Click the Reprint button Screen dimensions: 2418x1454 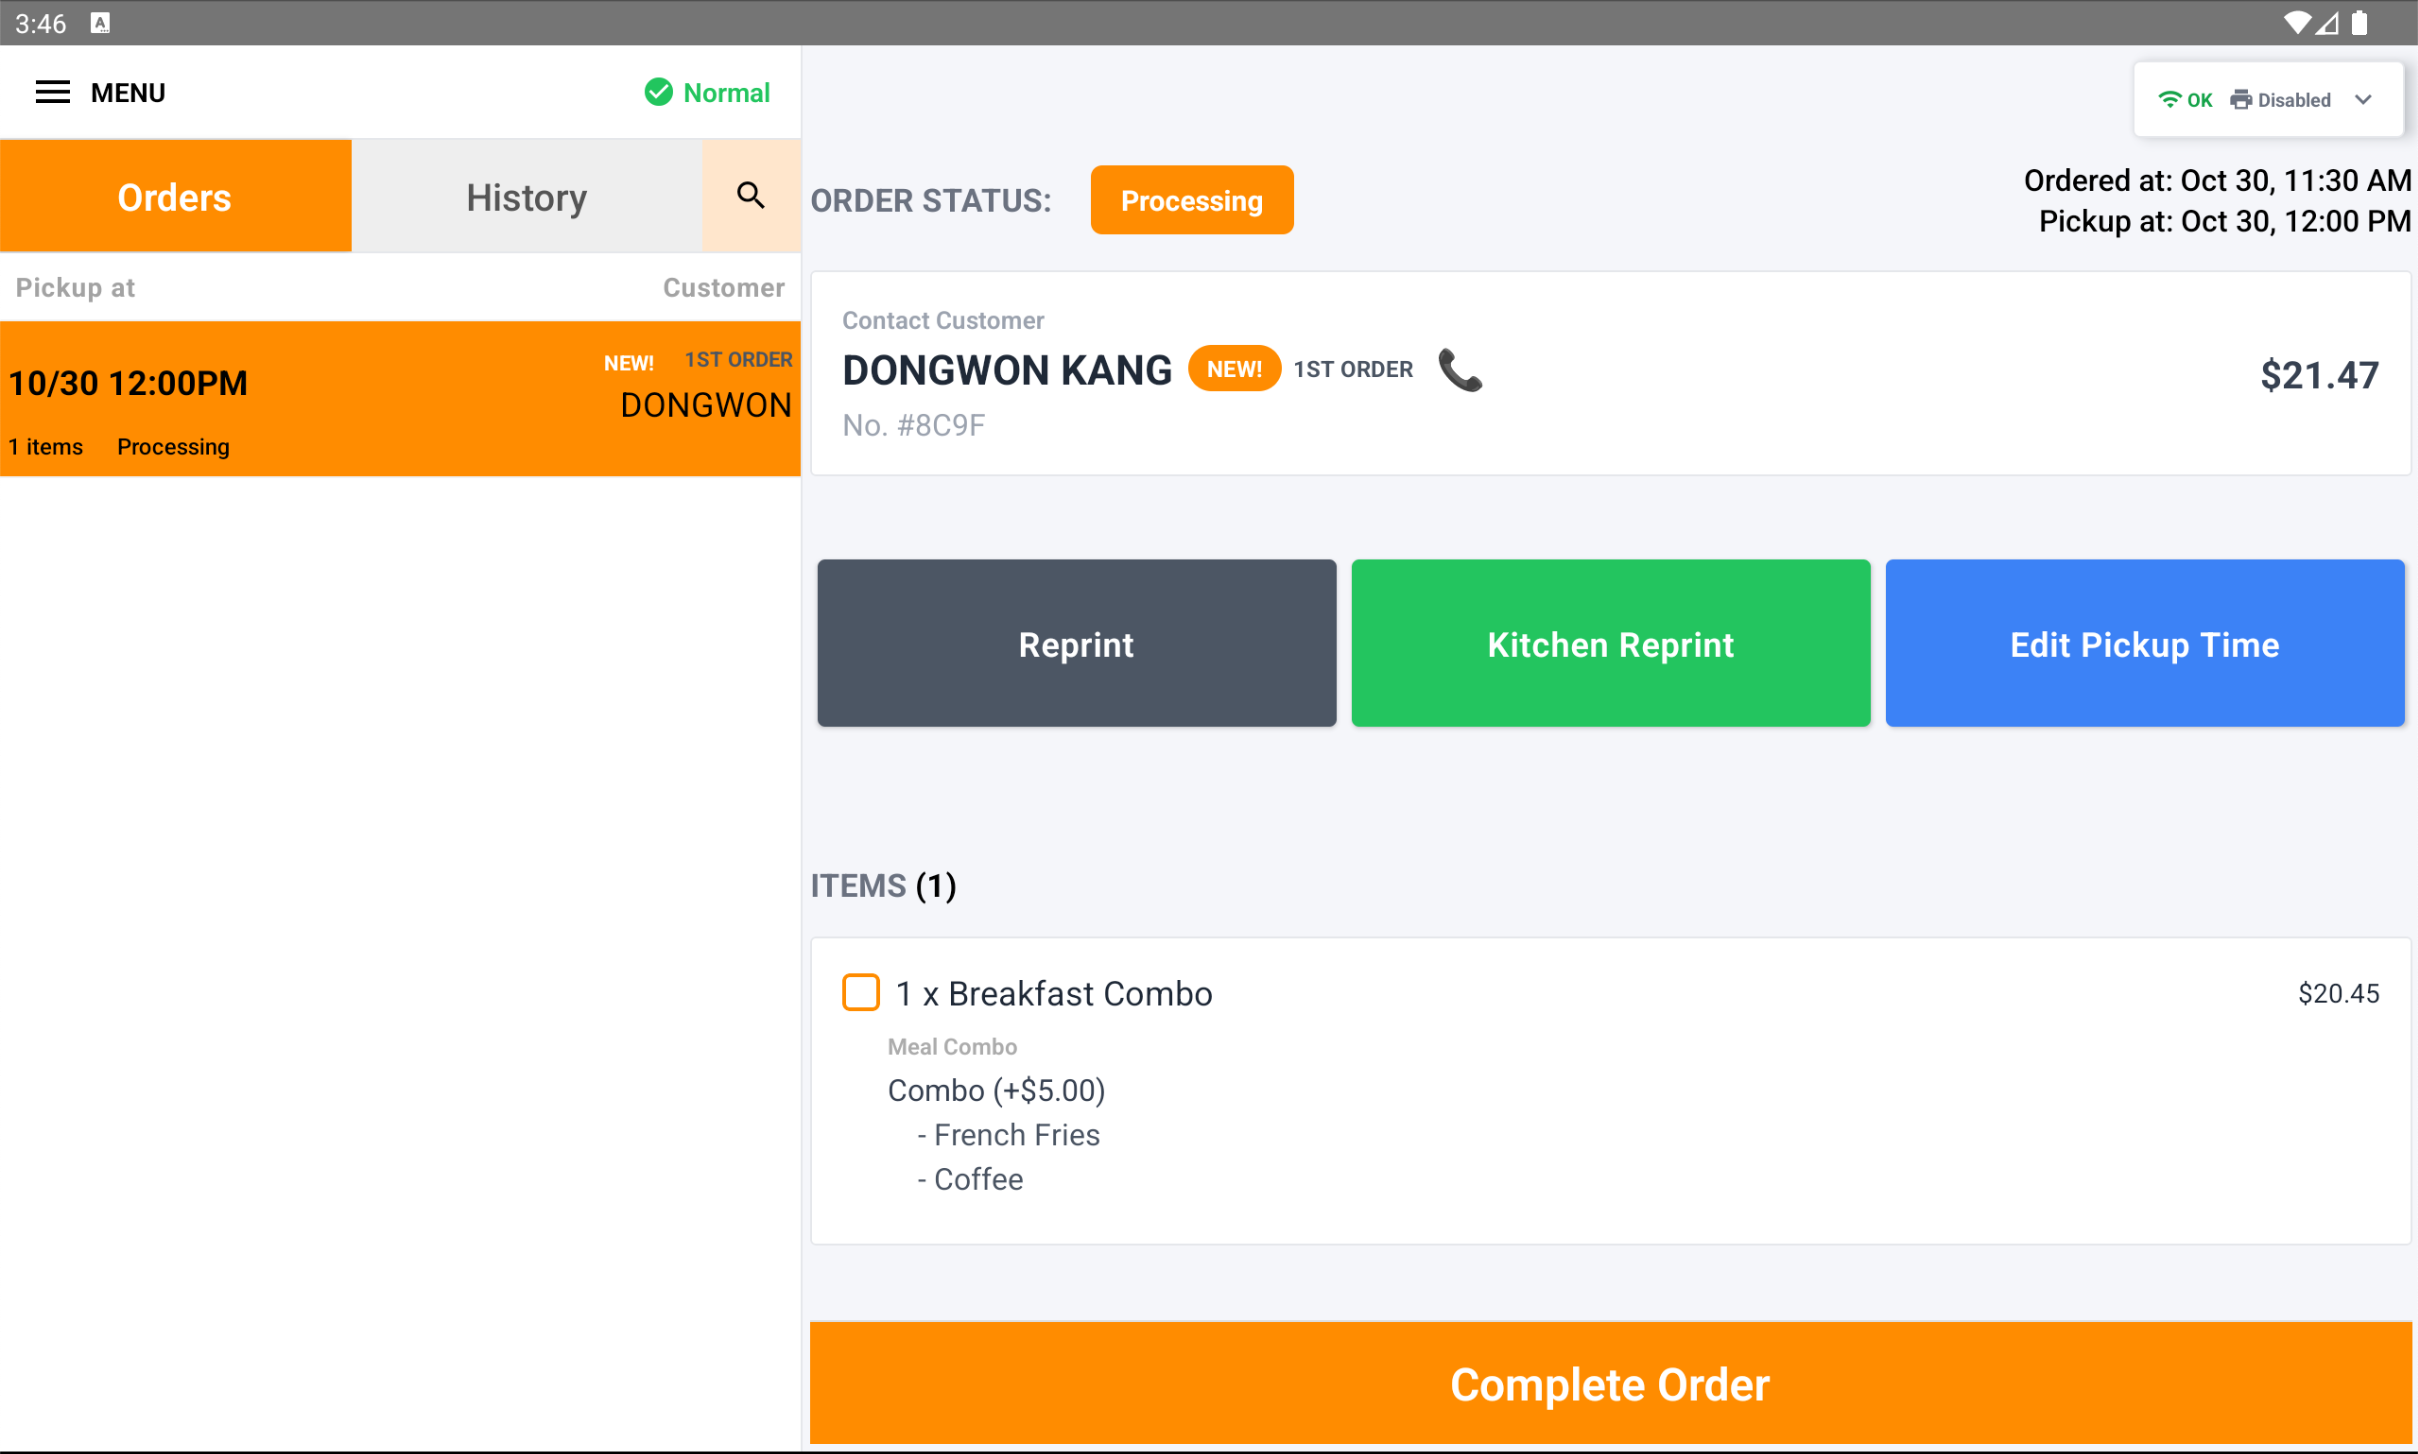(1075, 643)
